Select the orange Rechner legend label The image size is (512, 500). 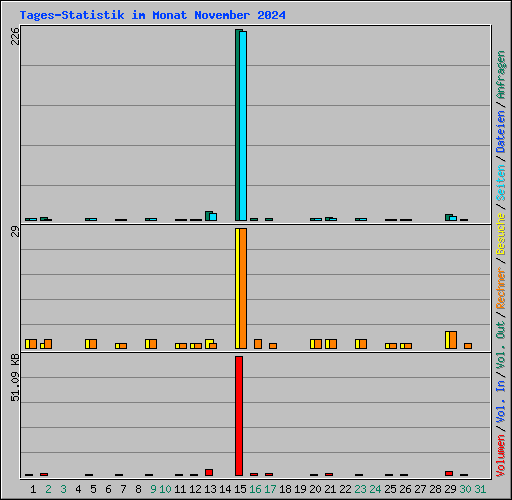click(x=501, y=288)
